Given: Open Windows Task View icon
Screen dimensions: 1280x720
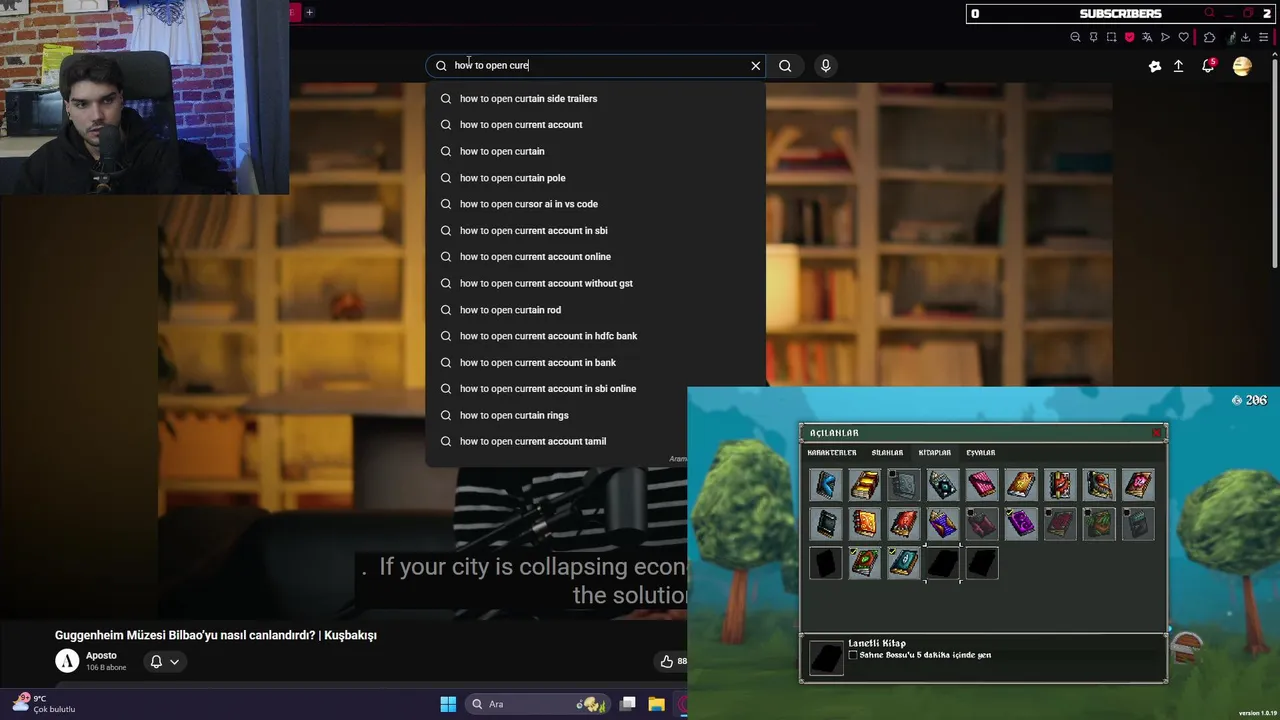Looking at the screenshot, I should tap(628, 704).
